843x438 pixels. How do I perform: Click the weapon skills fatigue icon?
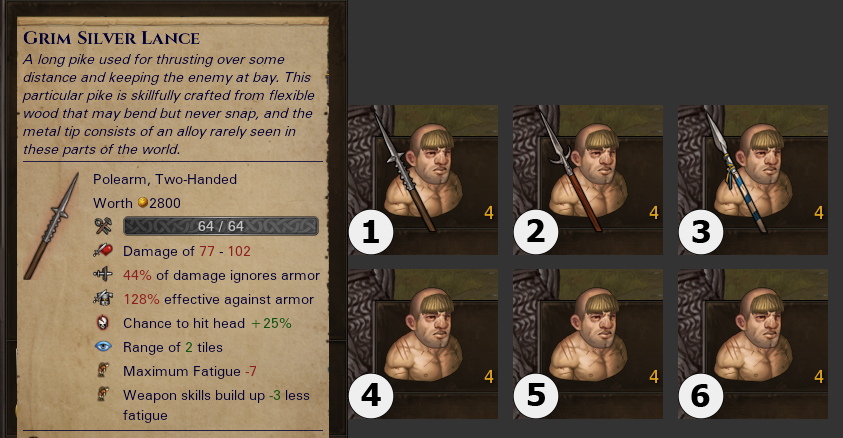point(103,394)
